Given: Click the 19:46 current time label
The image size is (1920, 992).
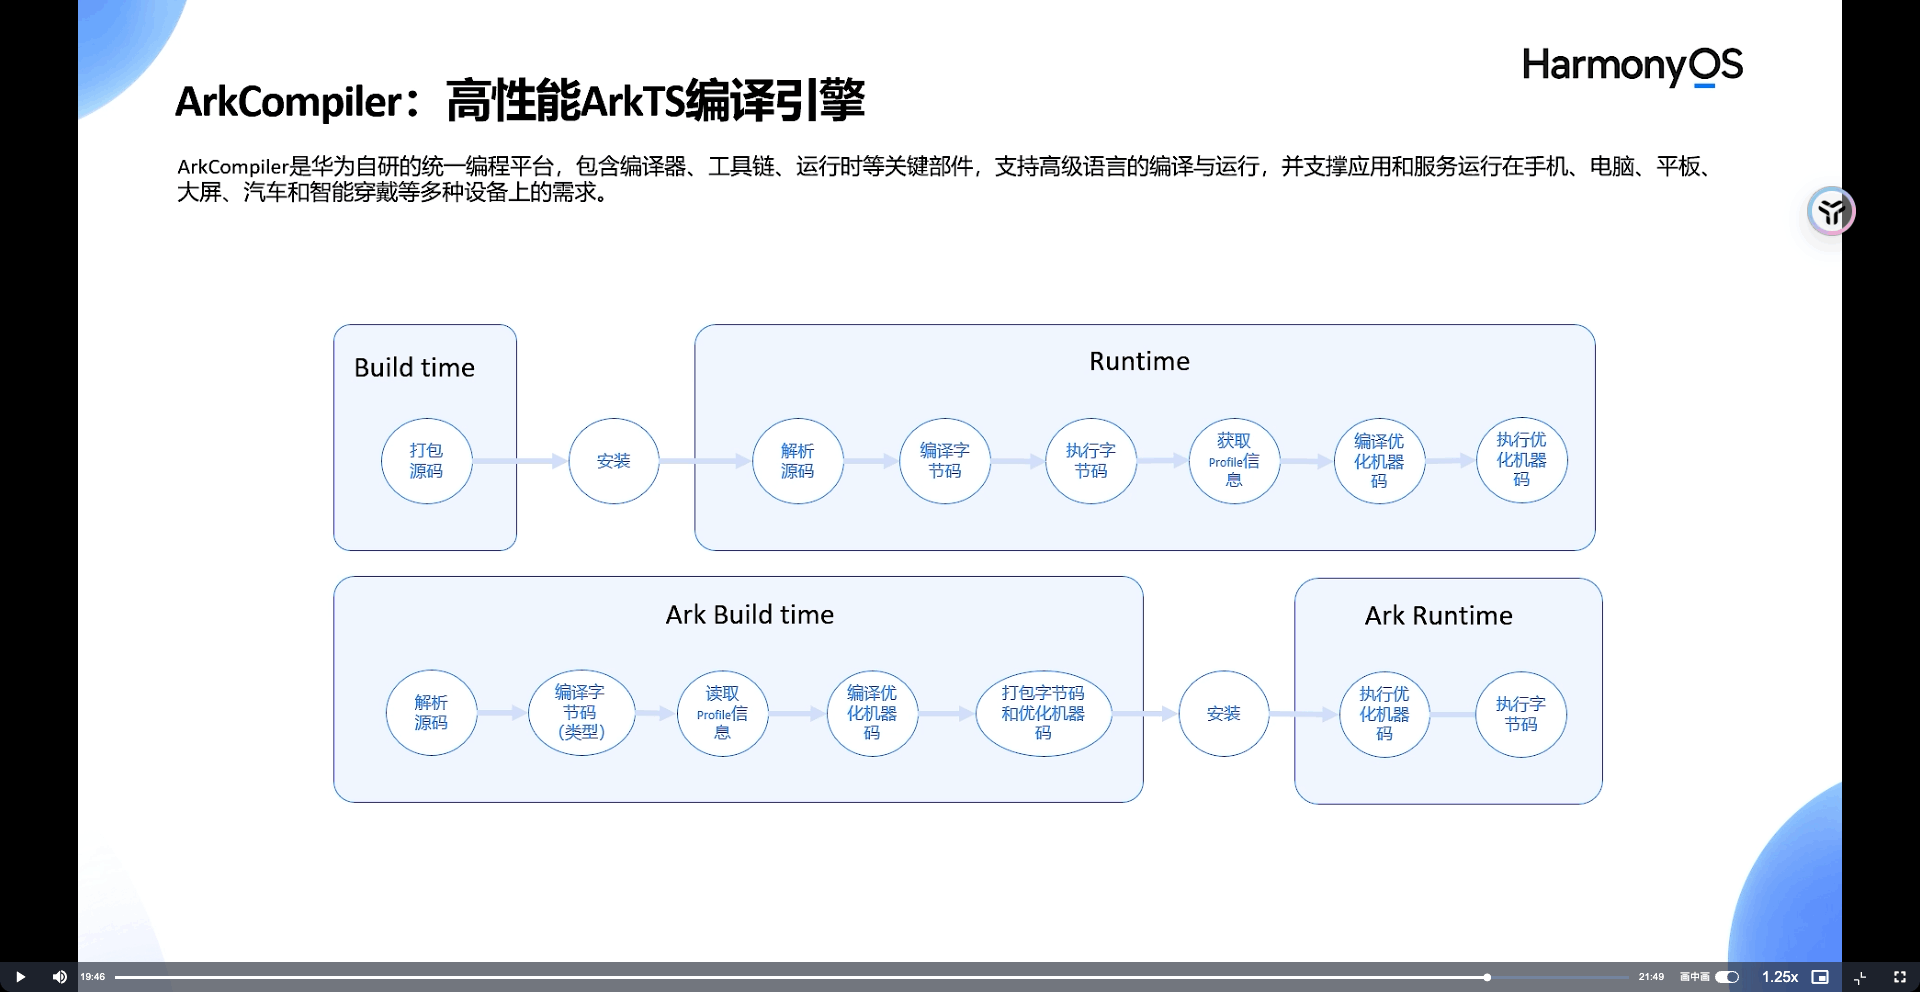Looking at the screenshot, I should click(x=93, y=977).
